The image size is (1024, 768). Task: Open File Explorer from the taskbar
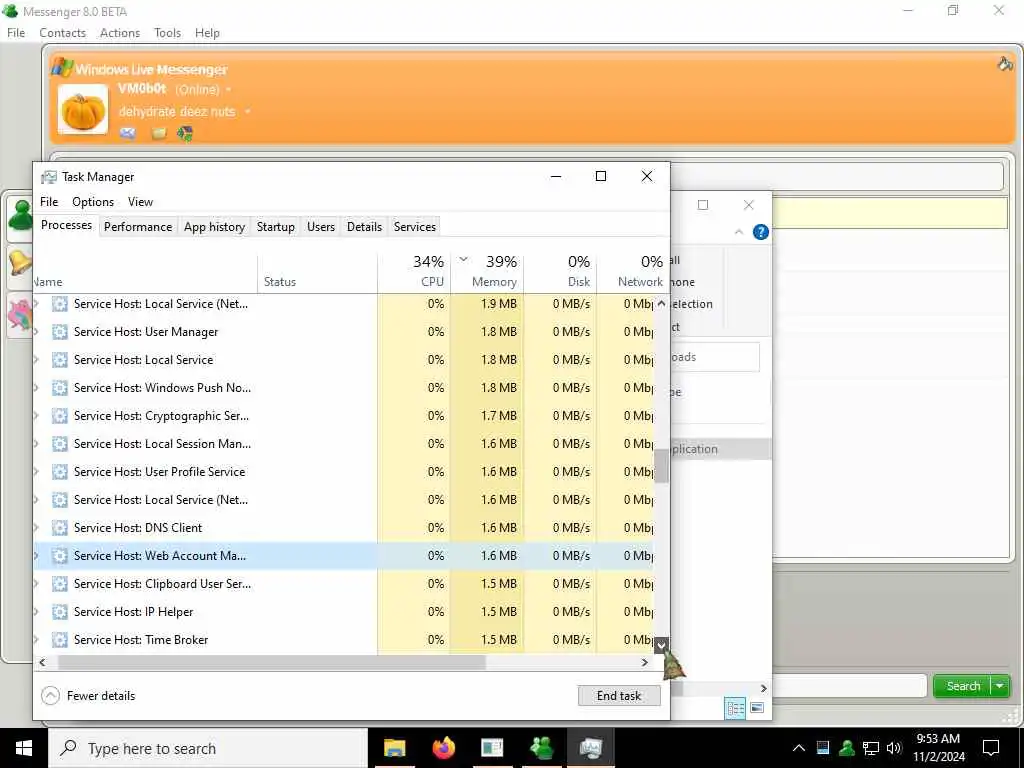[x=394, y=748]
